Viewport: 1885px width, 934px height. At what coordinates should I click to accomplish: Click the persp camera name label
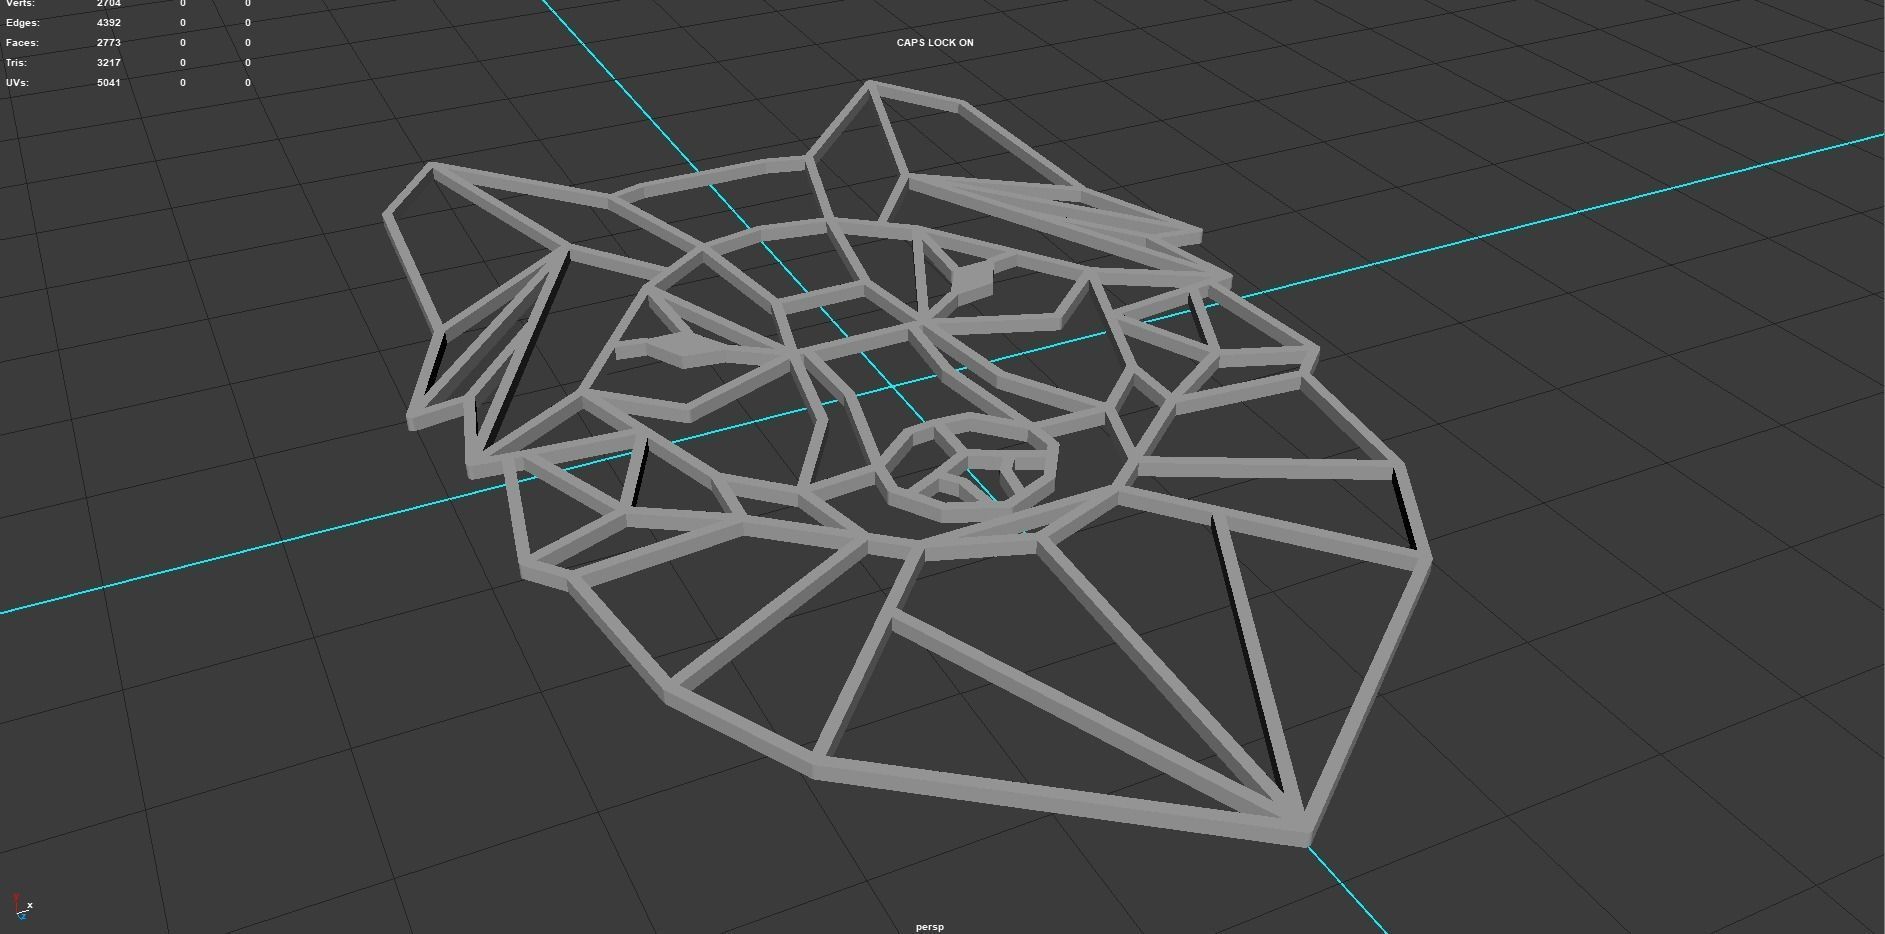click(x=929, y=927)
